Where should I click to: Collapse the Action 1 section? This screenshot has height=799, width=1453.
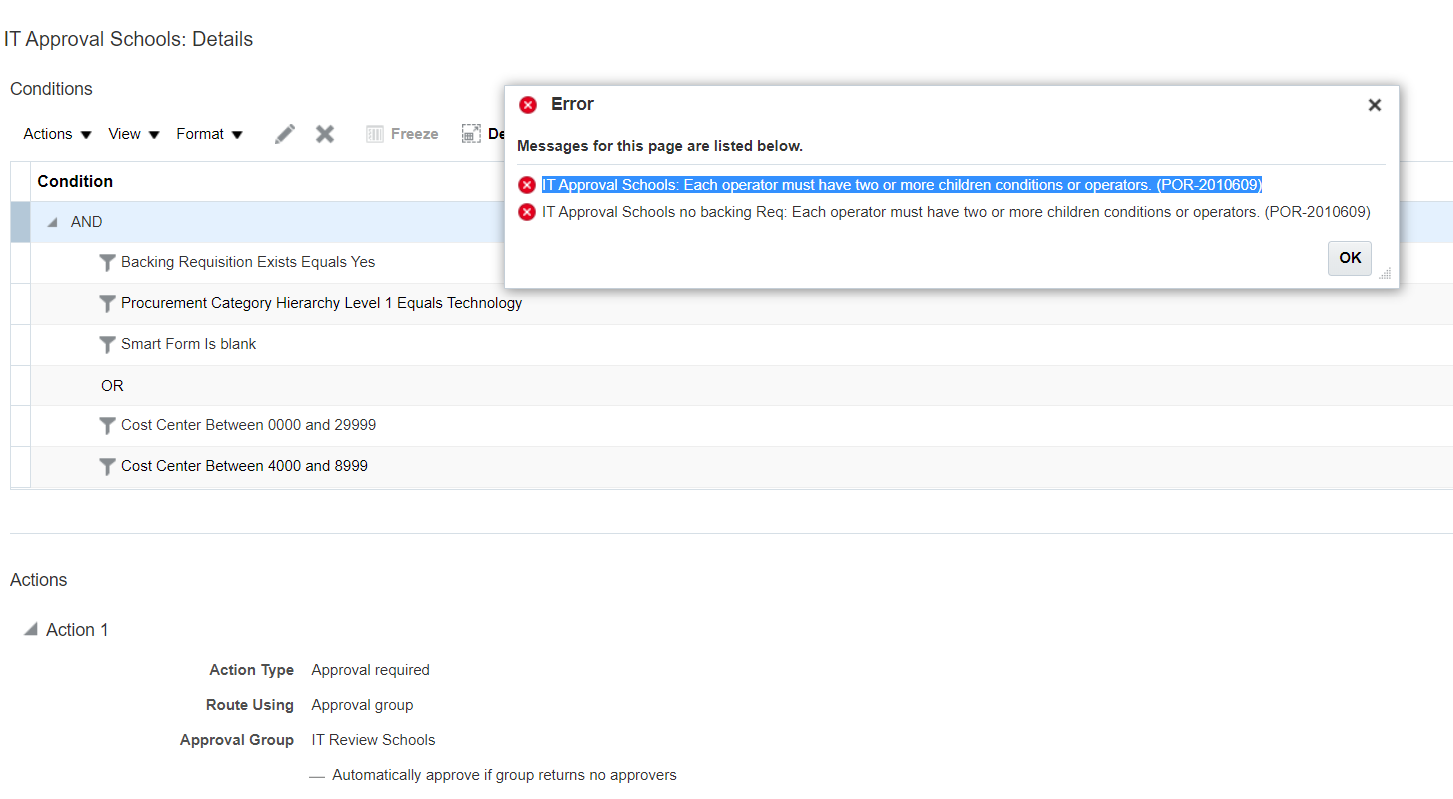click(32, 629)
